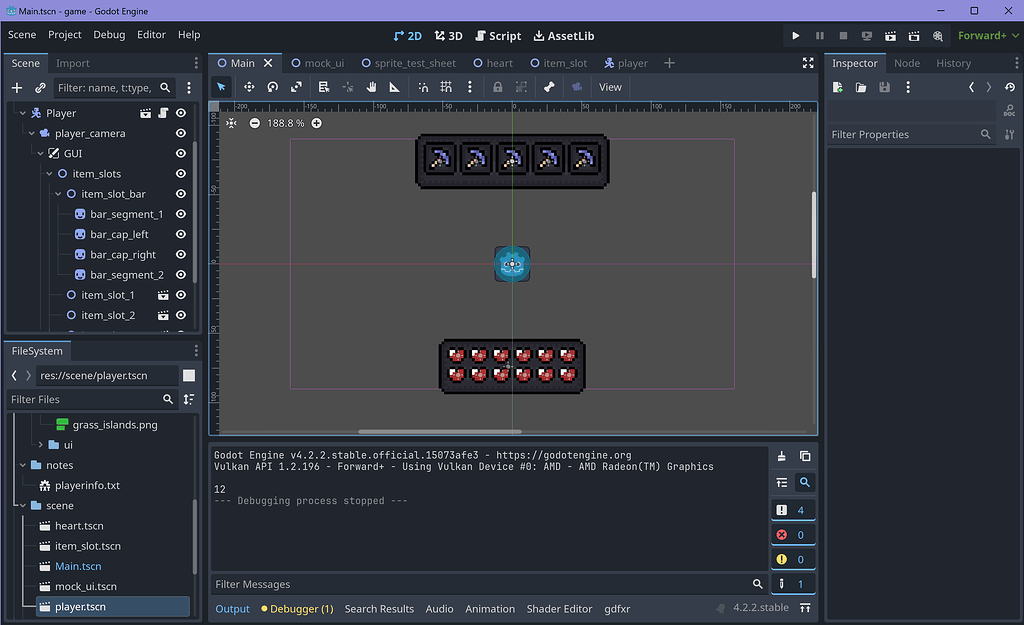Open the Forward+ renderer dropdown
Viewport: 1024px width, 625px height.
[x=987, y=35]
